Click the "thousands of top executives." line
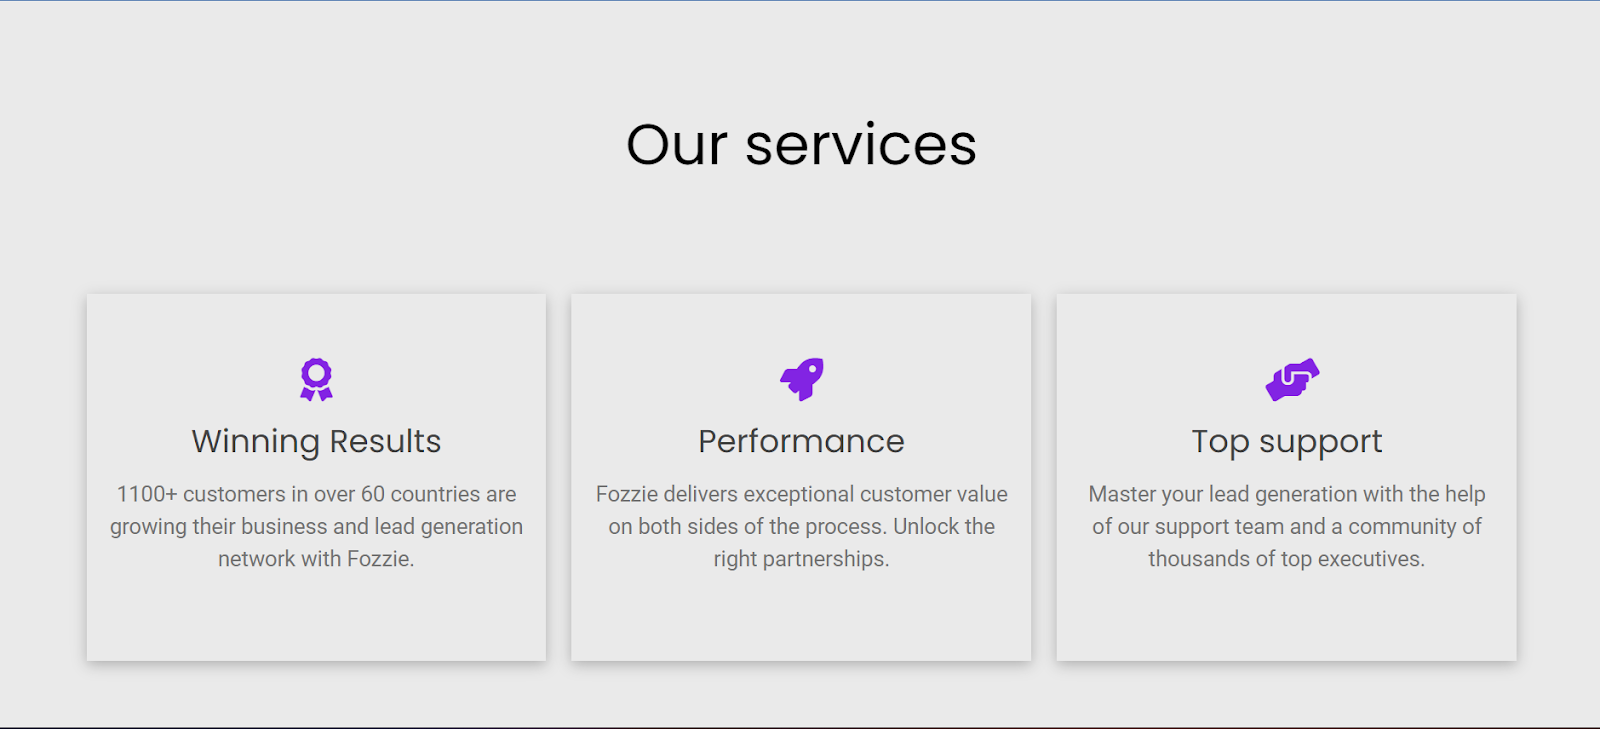 click(1287, 559)
